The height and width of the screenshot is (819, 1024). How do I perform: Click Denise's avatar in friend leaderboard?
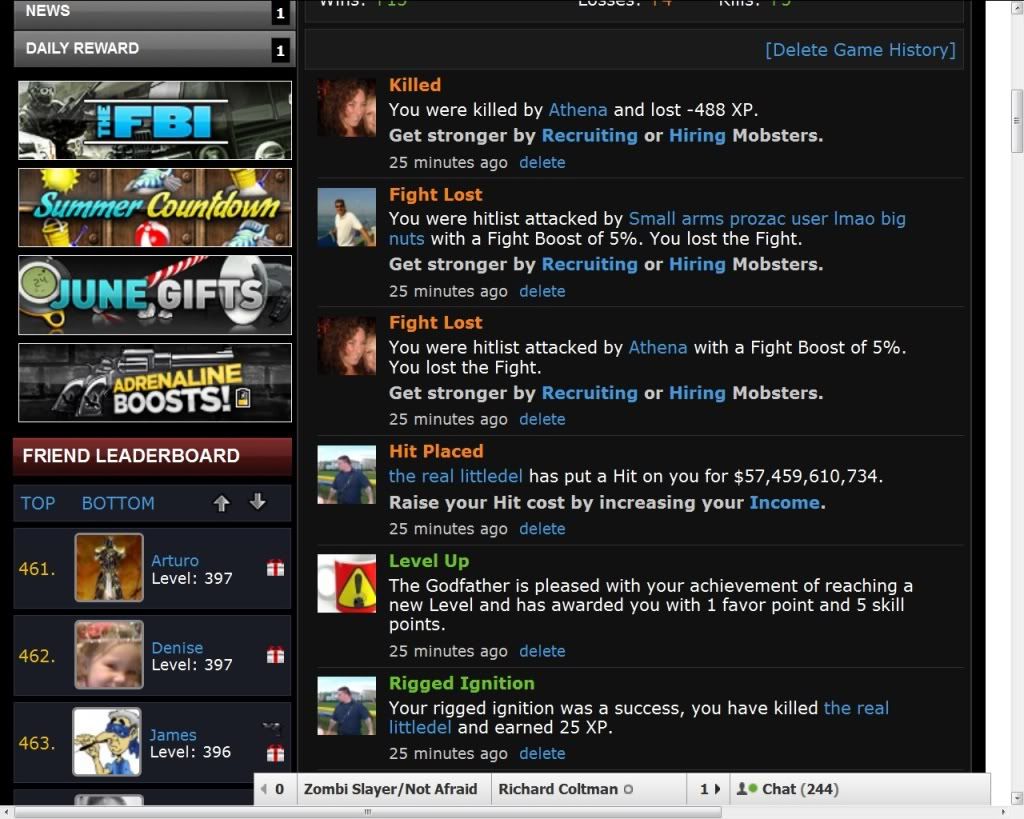108,654
